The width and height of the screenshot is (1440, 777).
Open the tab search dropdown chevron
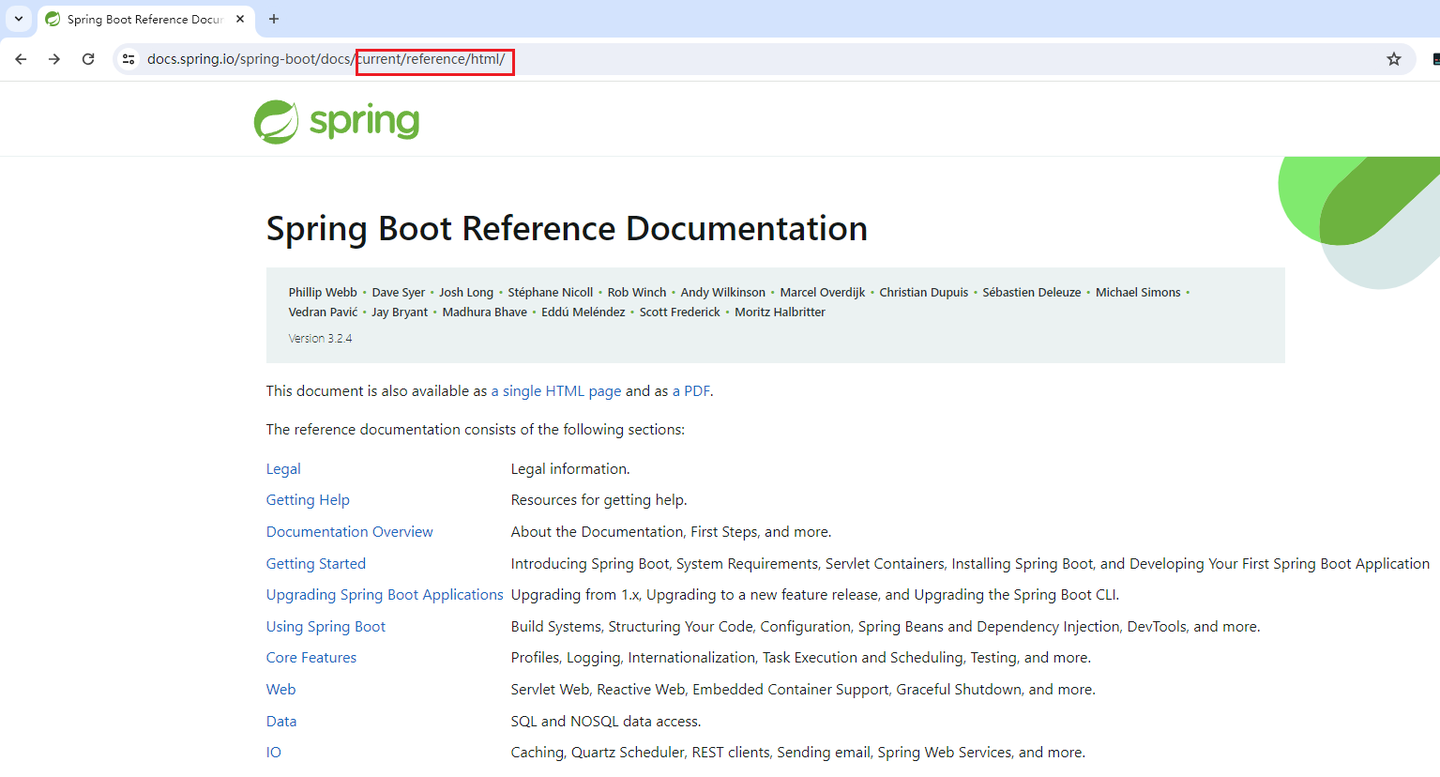pyautogui.click(x=18, y=19)
